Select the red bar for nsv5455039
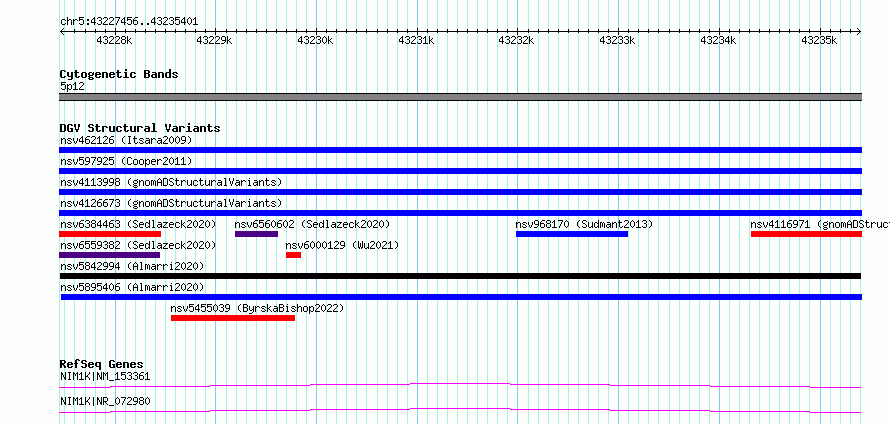Viewport: 890px width, 424px height. (233, 318)
